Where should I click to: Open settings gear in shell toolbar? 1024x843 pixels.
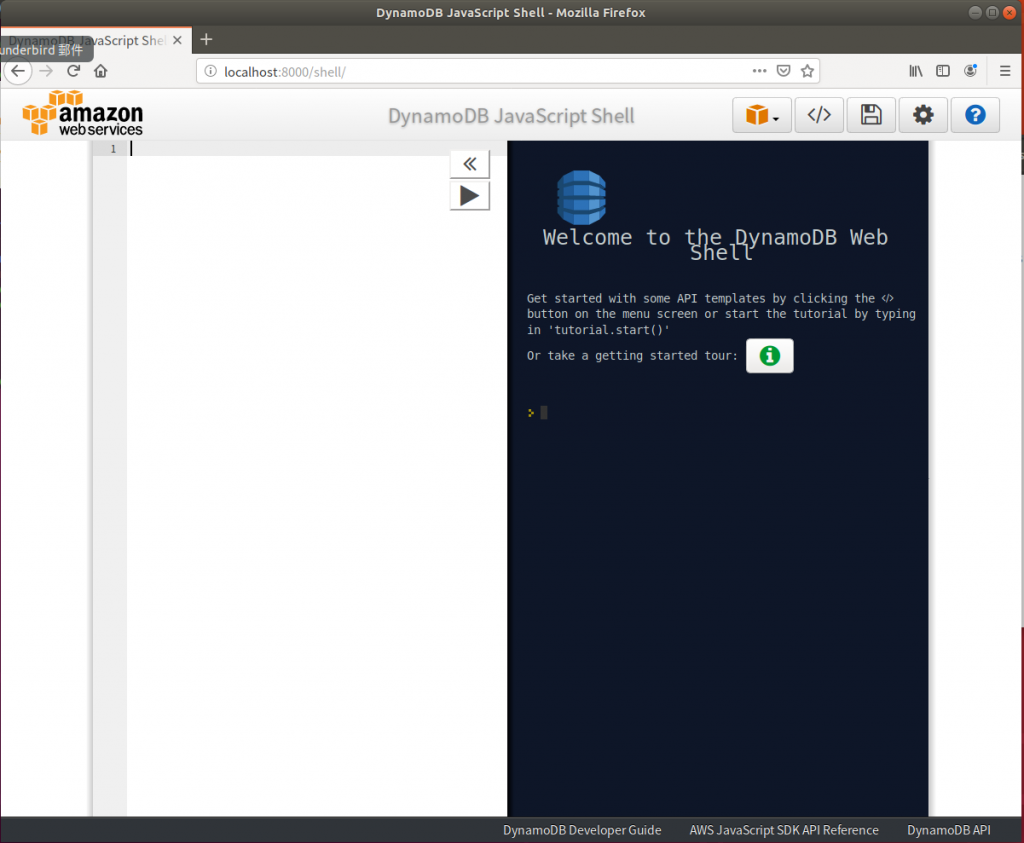pos(923,116)
